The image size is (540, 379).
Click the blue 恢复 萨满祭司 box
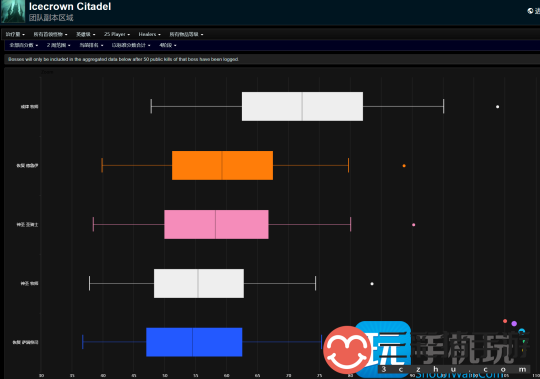point(194,342)
